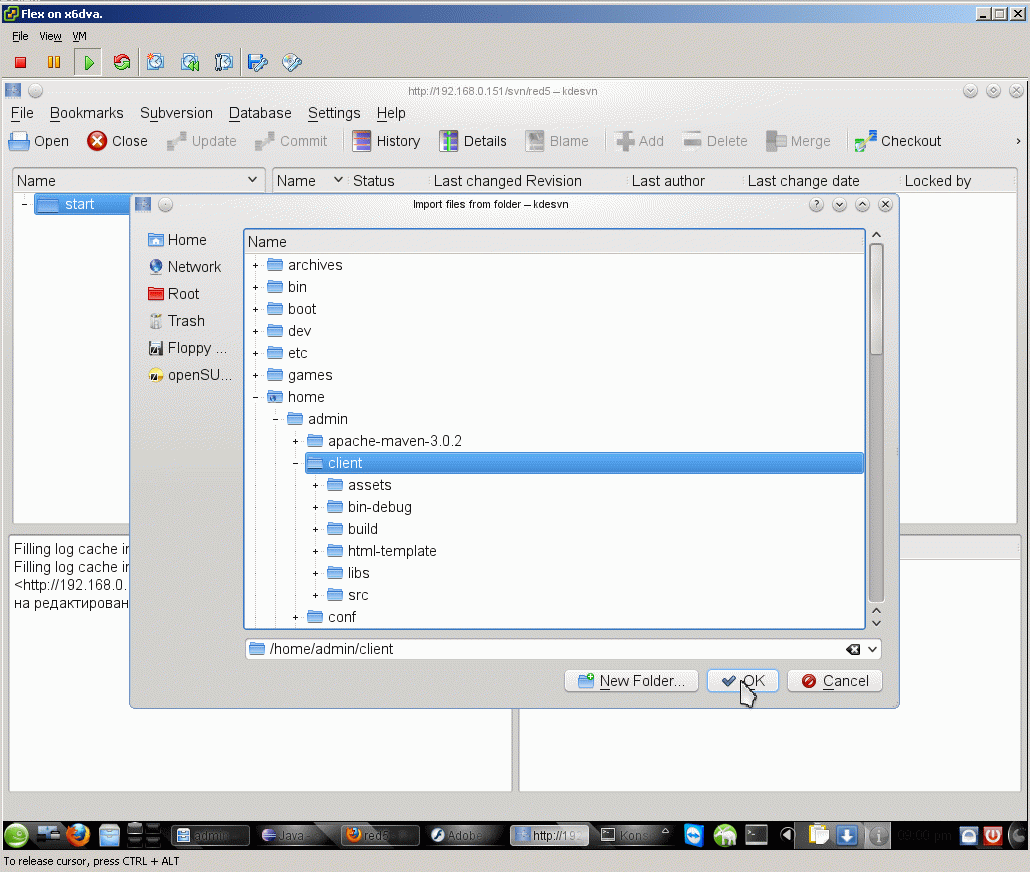Expand the bin folder node
Viewport: 1030px width, 872px height.
(256, 287)
